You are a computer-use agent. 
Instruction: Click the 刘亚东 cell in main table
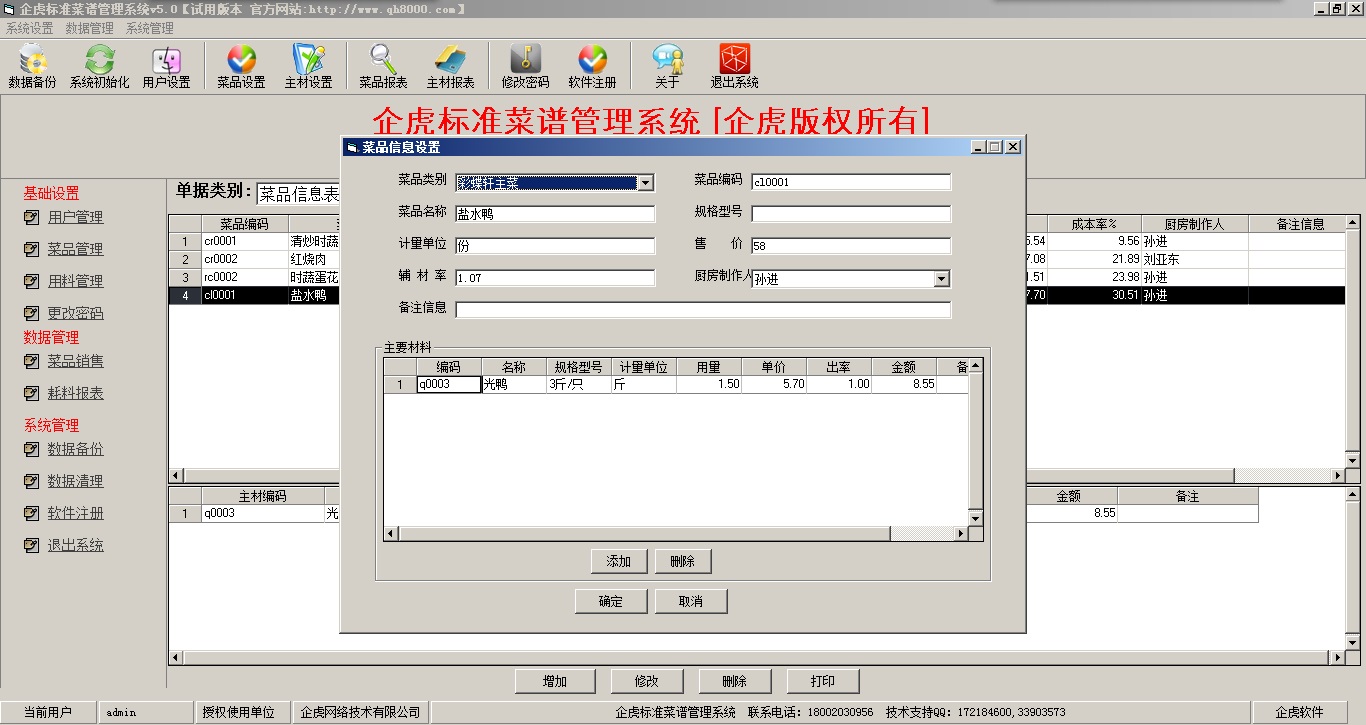click(1194, 259)
